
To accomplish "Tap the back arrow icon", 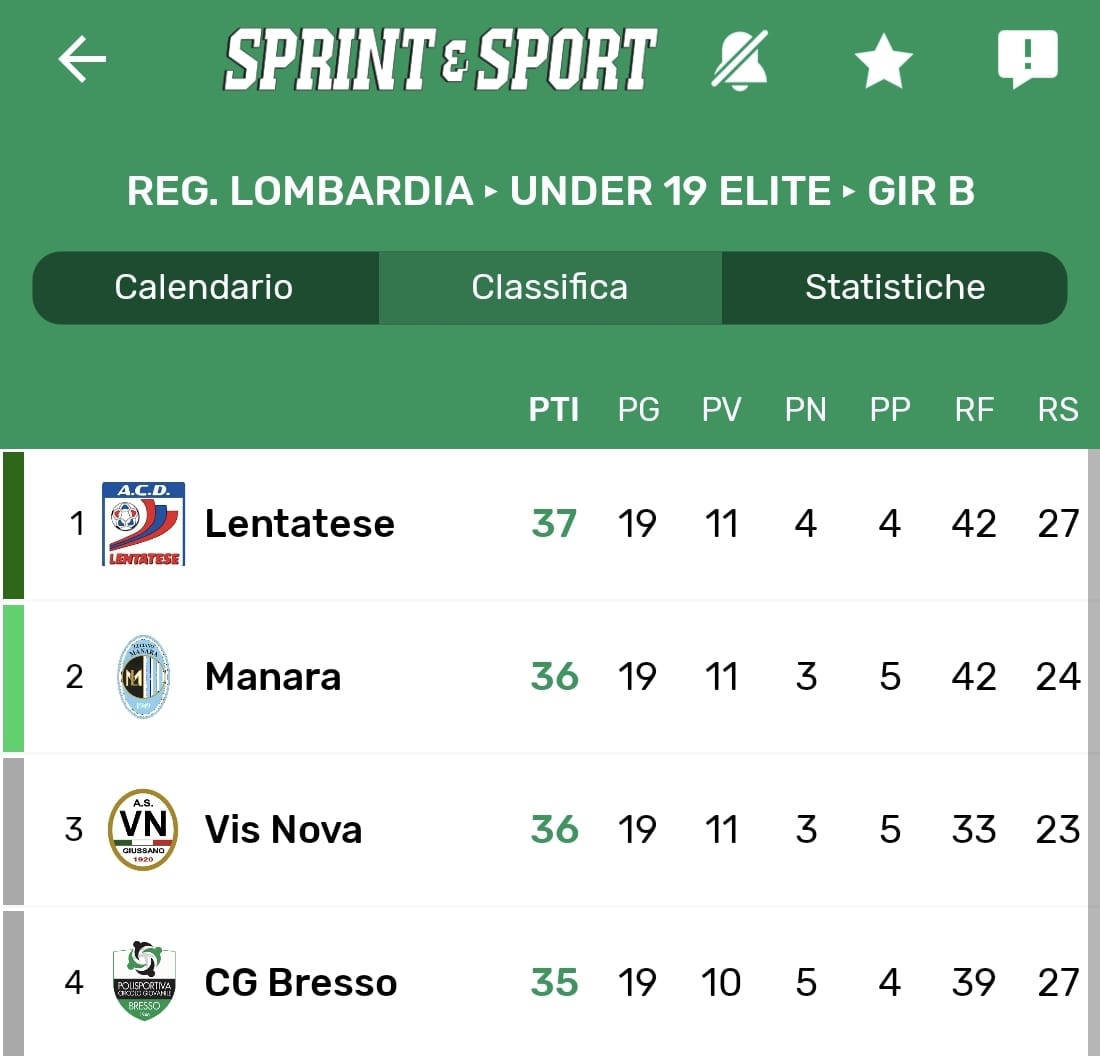I will 82,59.
